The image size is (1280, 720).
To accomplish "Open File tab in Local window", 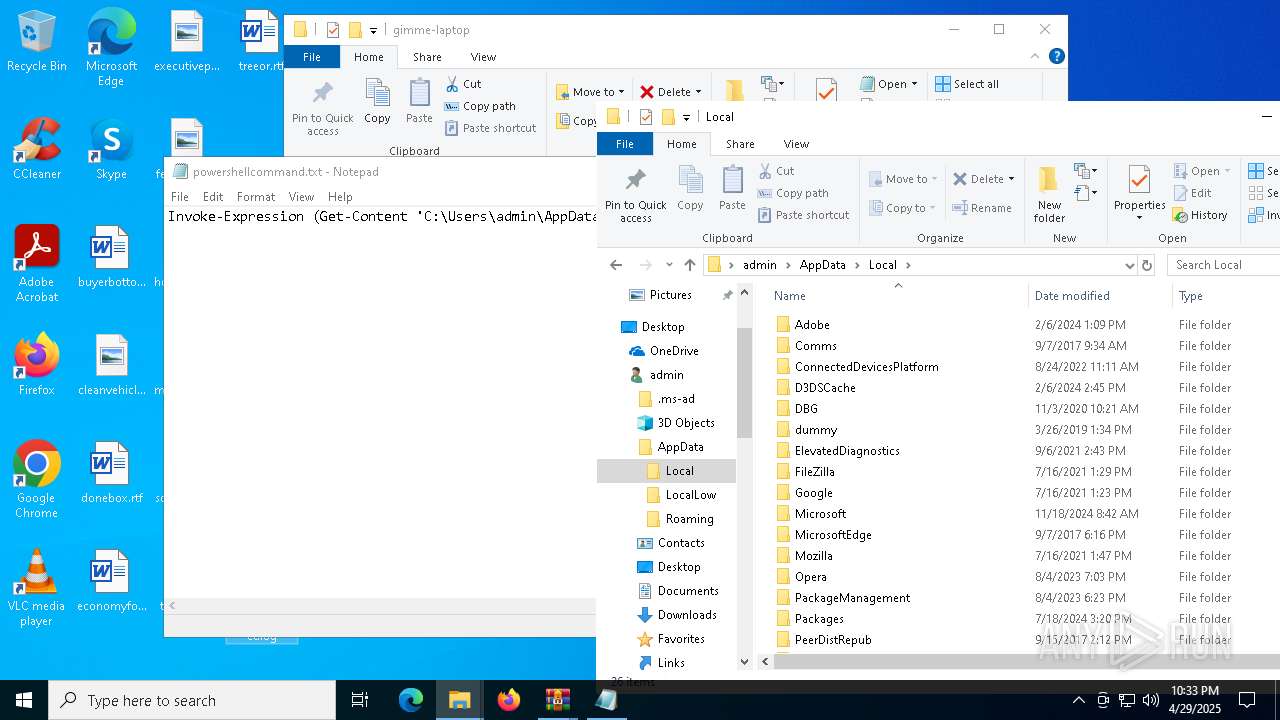I will pyautogui.click(x=625, y=144).
